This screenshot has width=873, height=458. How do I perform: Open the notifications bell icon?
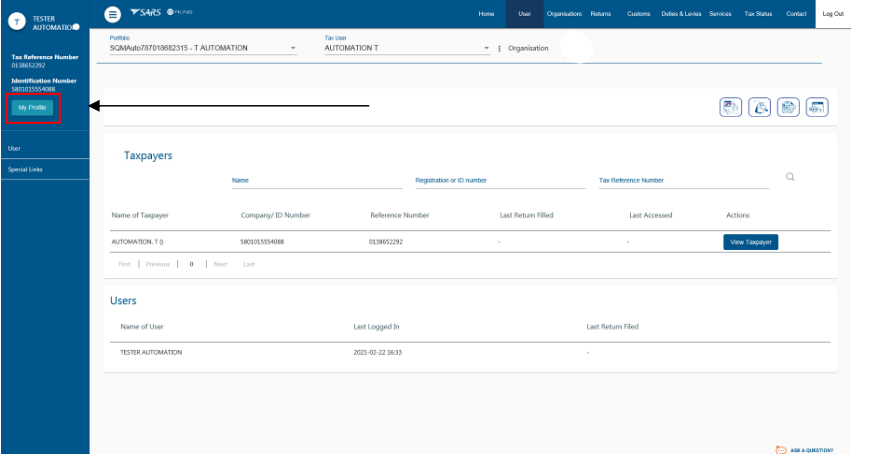point(759,106)
